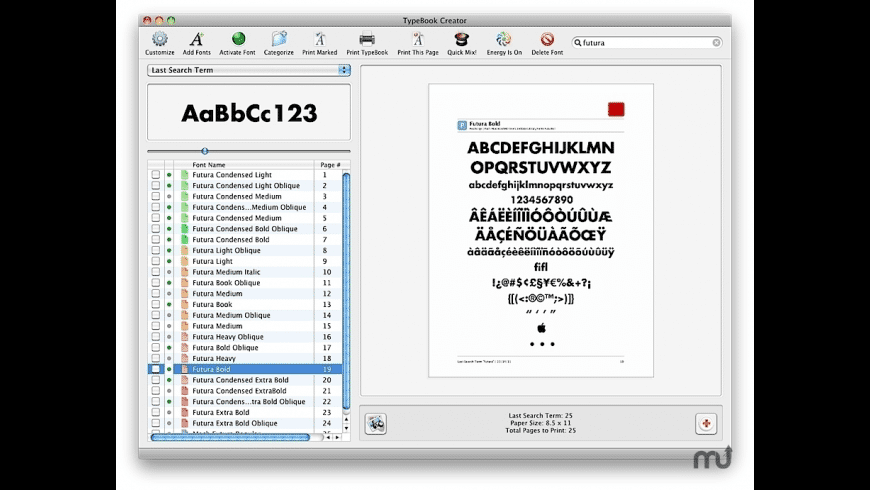
Task: Launch Quick Mix! hat icon
Action: [461, 40]
